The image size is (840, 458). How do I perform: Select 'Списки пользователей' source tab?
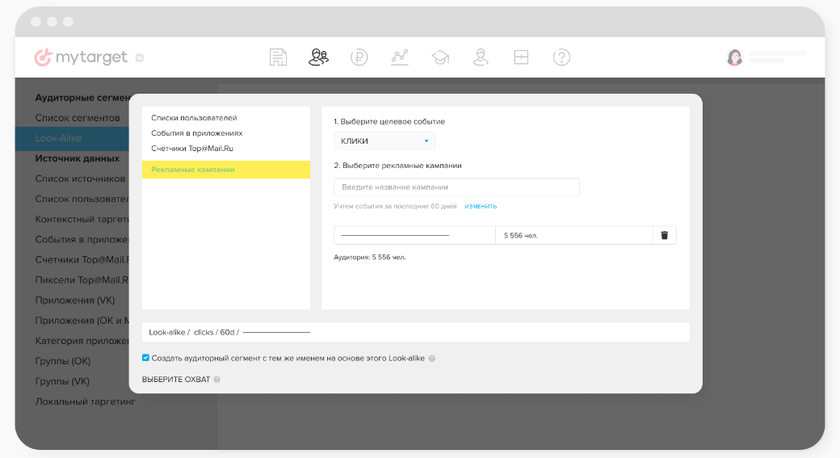click(194, 118)
